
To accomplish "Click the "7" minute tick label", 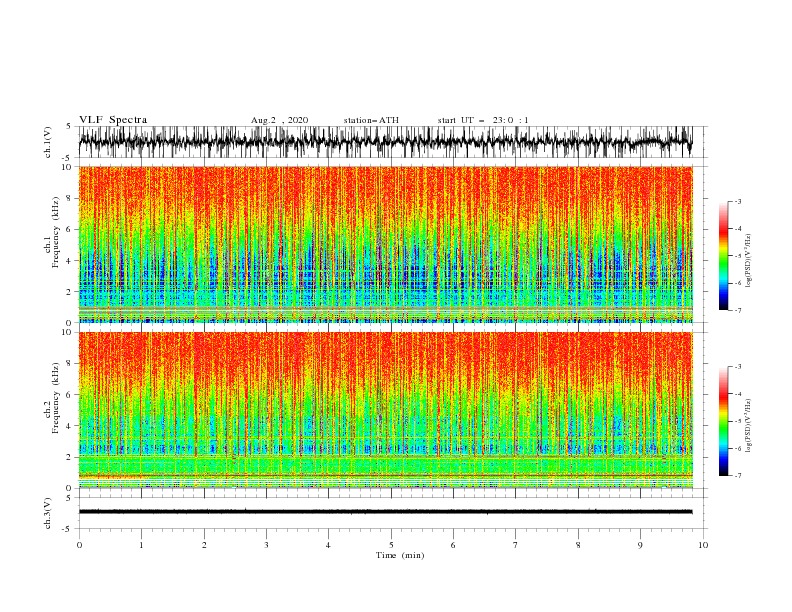I will coord(516,545).
